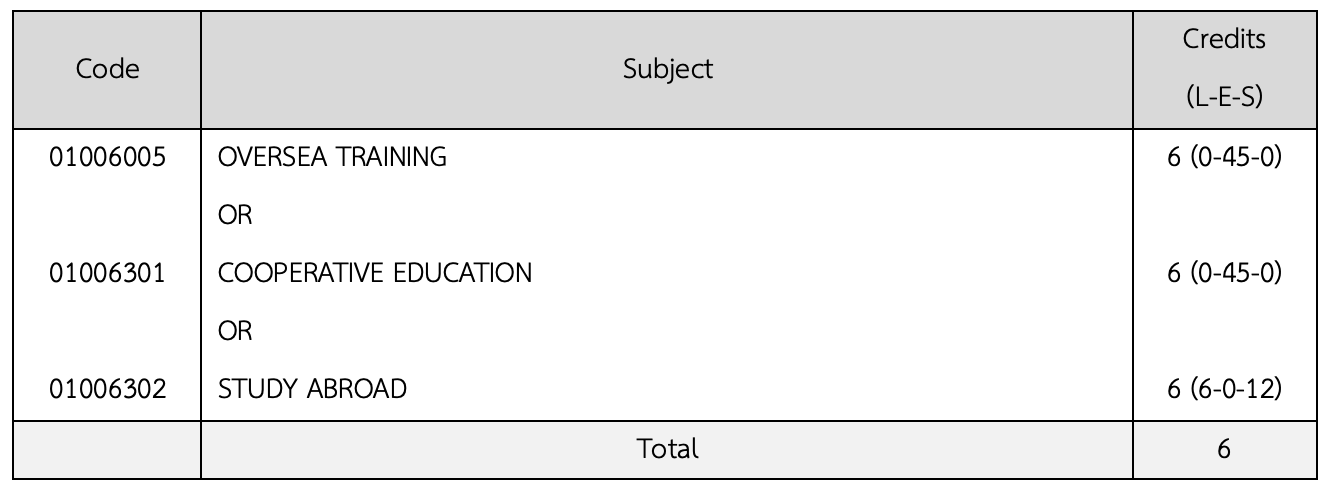This screenshot has height=486, width=1324.
Task: Click the total credits value 6
Action: tap(1223, 450)
